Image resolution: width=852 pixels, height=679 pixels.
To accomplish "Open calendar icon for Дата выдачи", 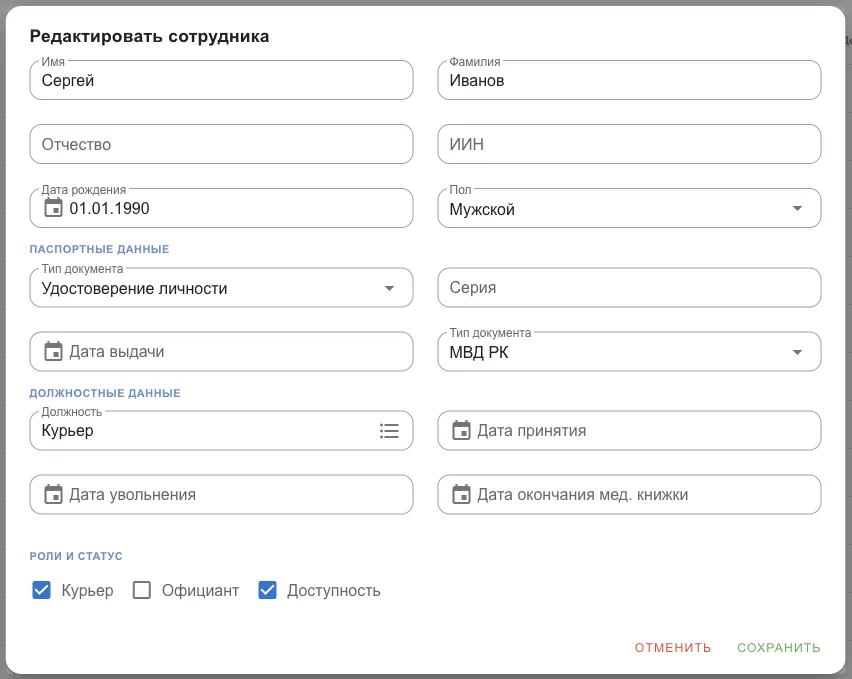I will 53,351.
